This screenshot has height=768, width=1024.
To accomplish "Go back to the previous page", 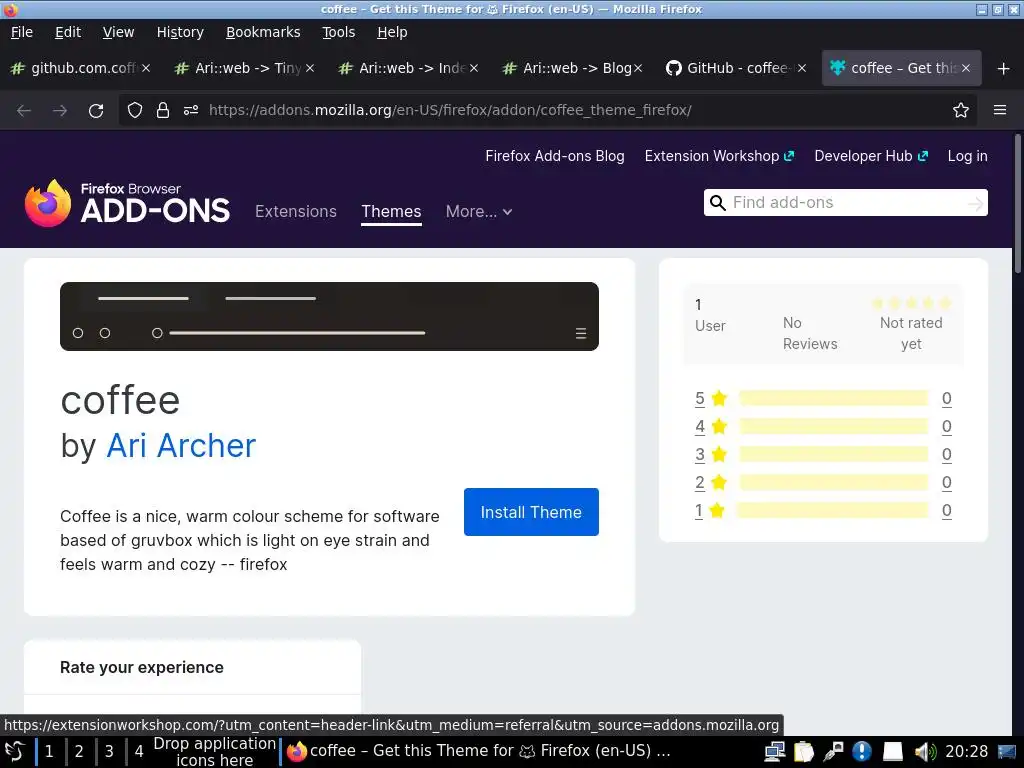I will click(x=24, y=110).
